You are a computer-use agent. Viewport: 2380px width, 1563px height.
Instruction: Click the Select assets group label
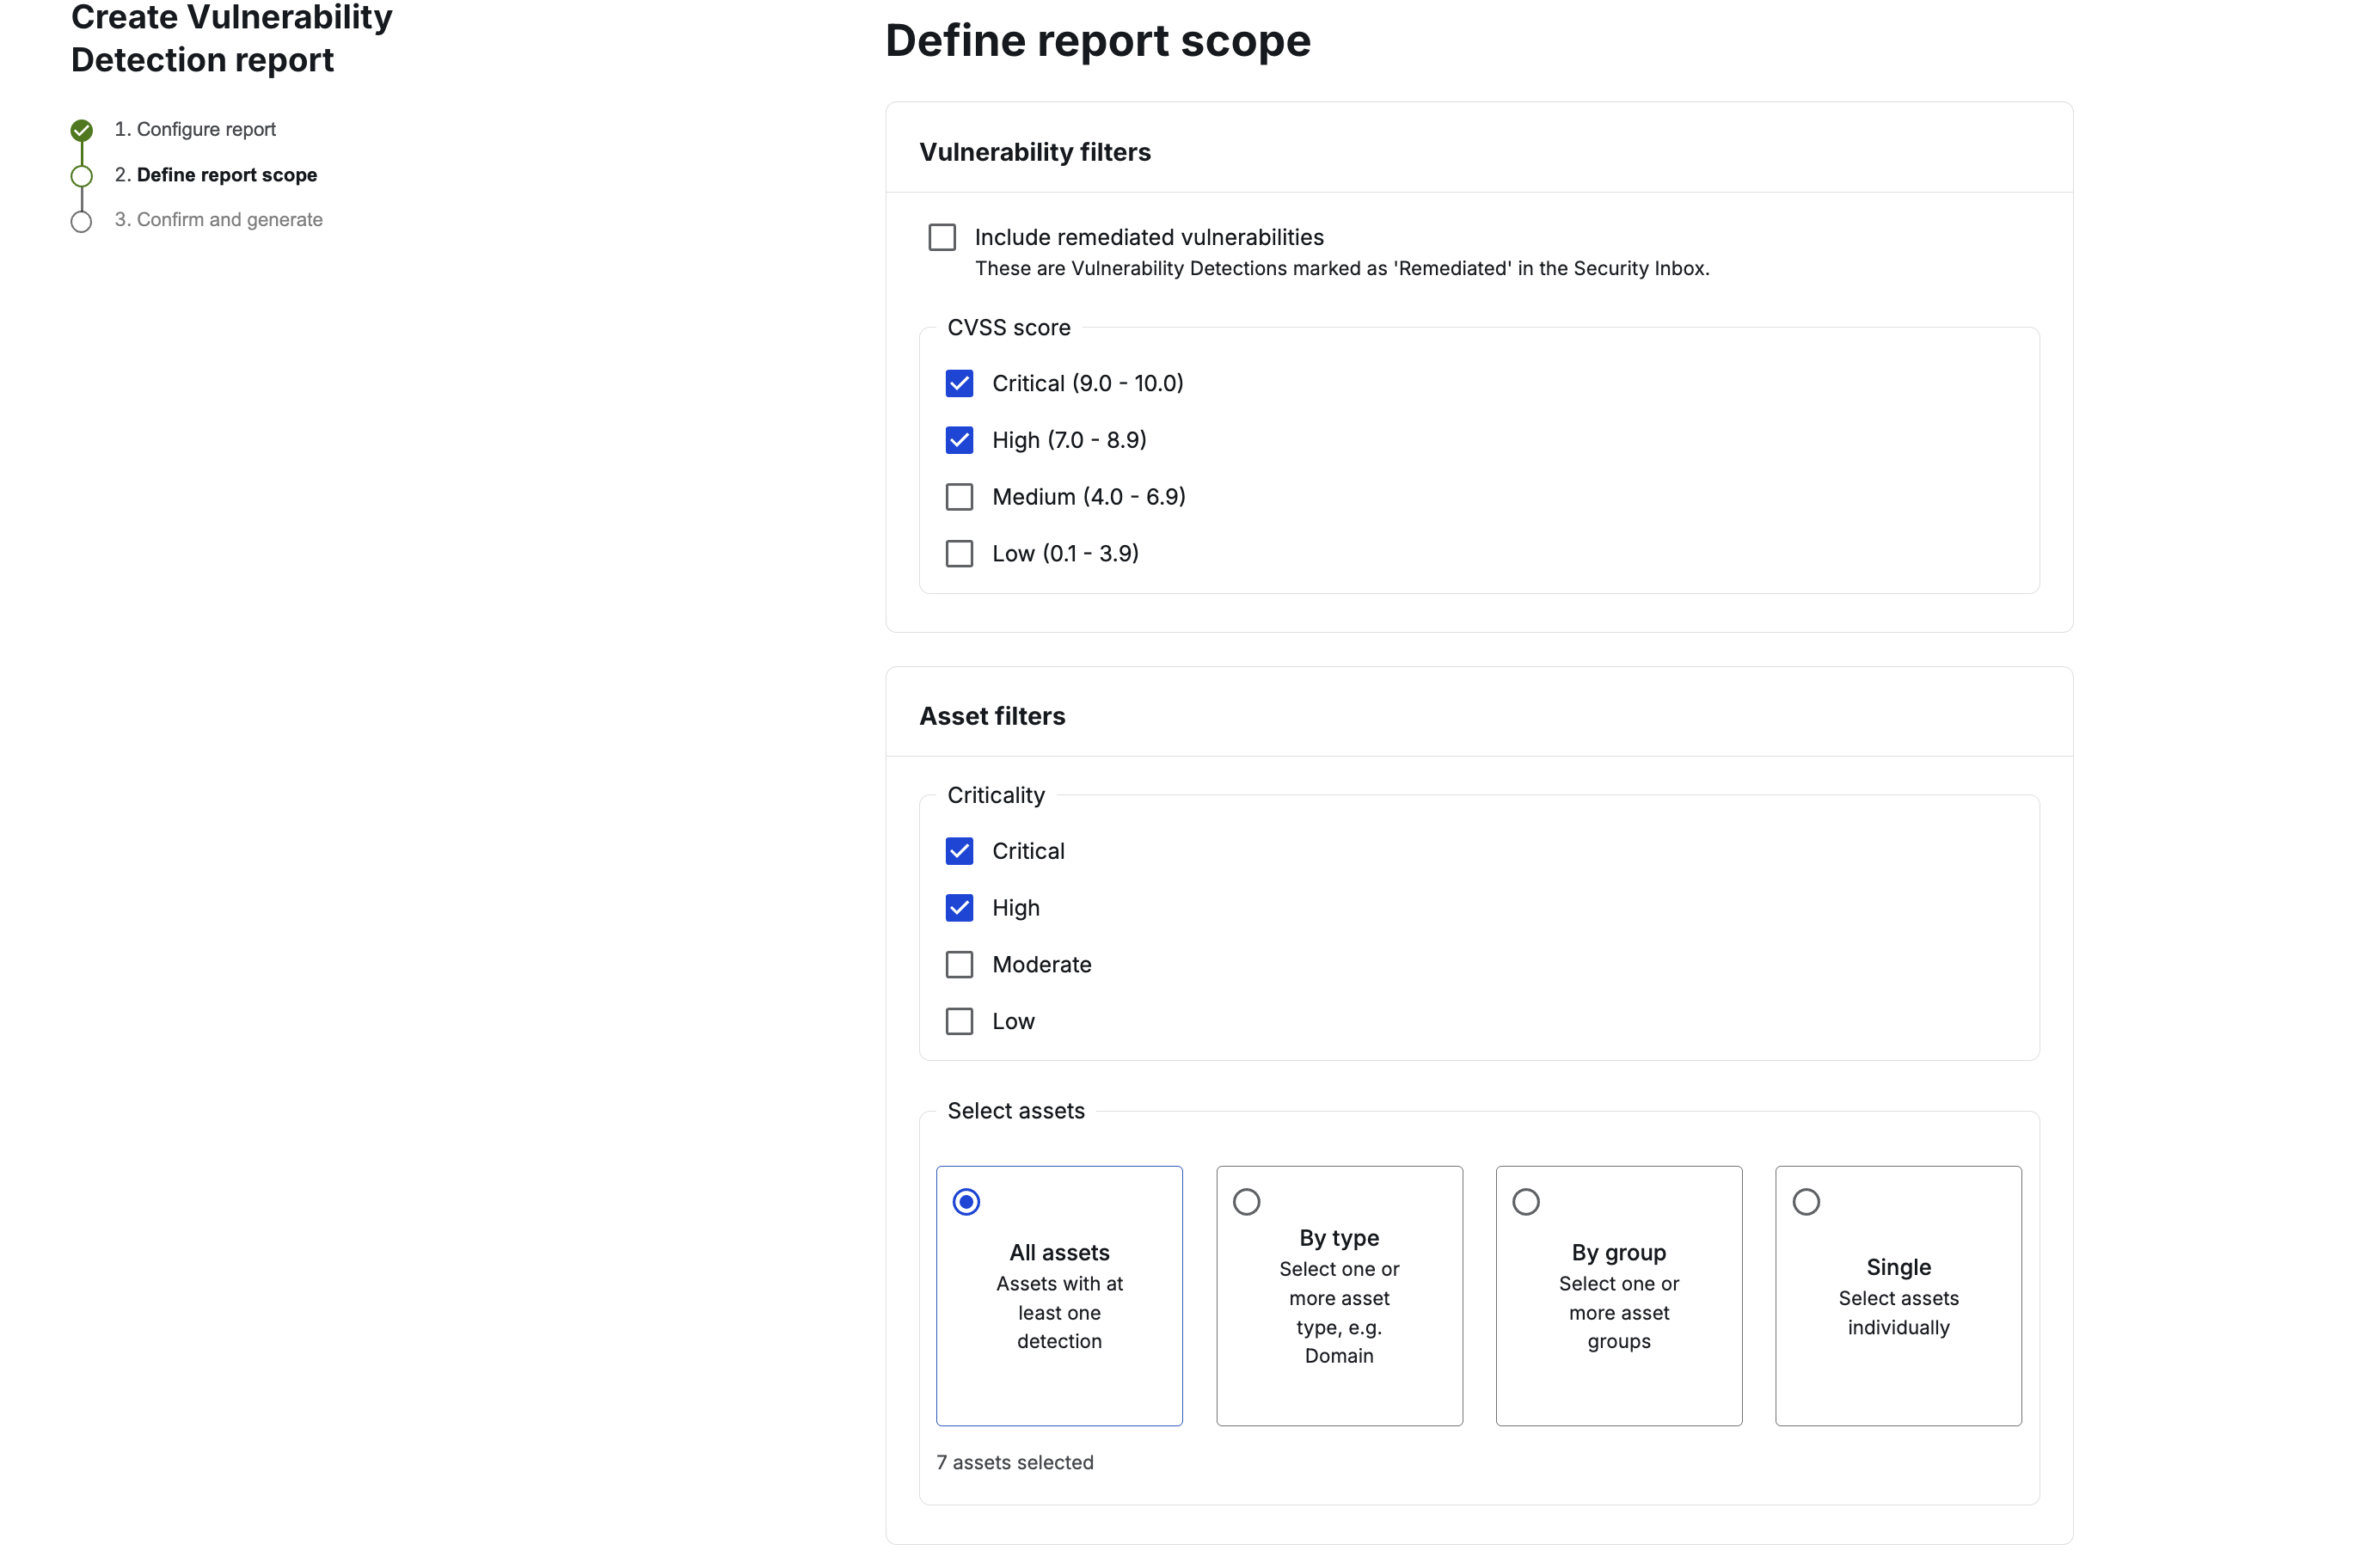tap(1016, 1111)
